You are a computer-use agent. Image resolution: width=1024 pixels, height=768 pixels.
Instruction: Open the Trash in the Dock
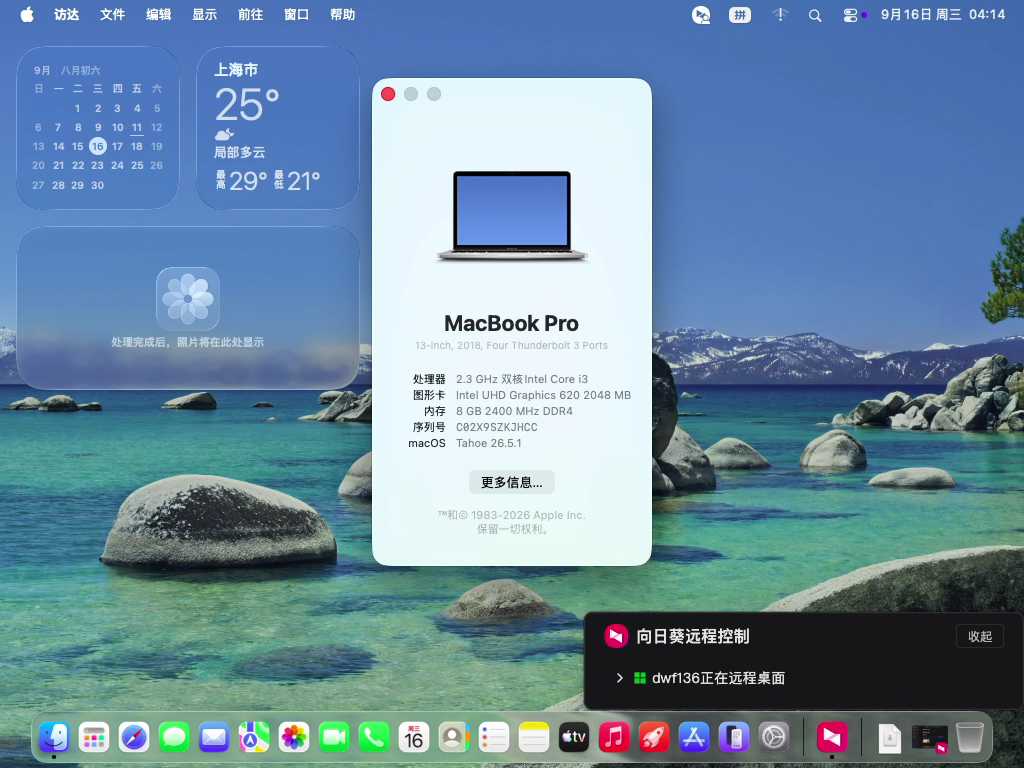click(970, 738)
